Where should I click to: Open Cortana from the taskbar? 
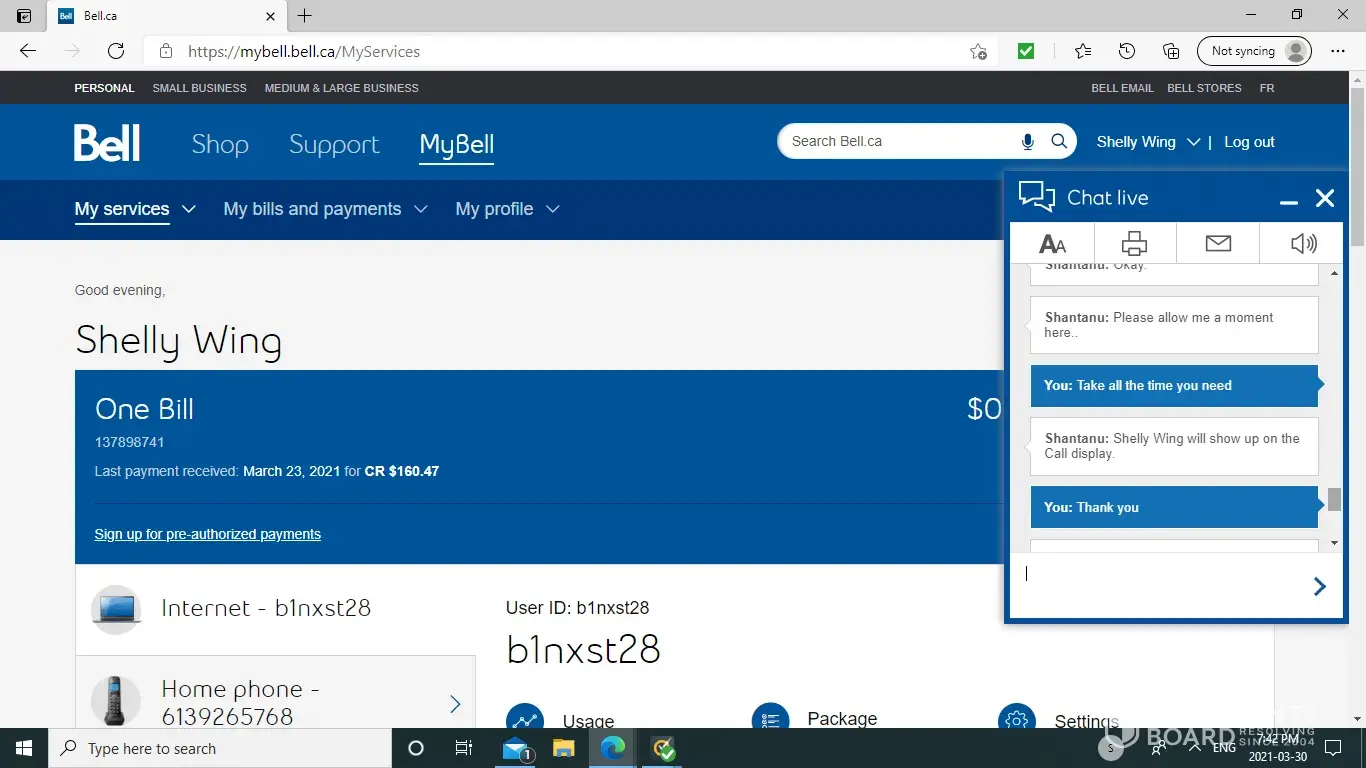tap(416, 748)
